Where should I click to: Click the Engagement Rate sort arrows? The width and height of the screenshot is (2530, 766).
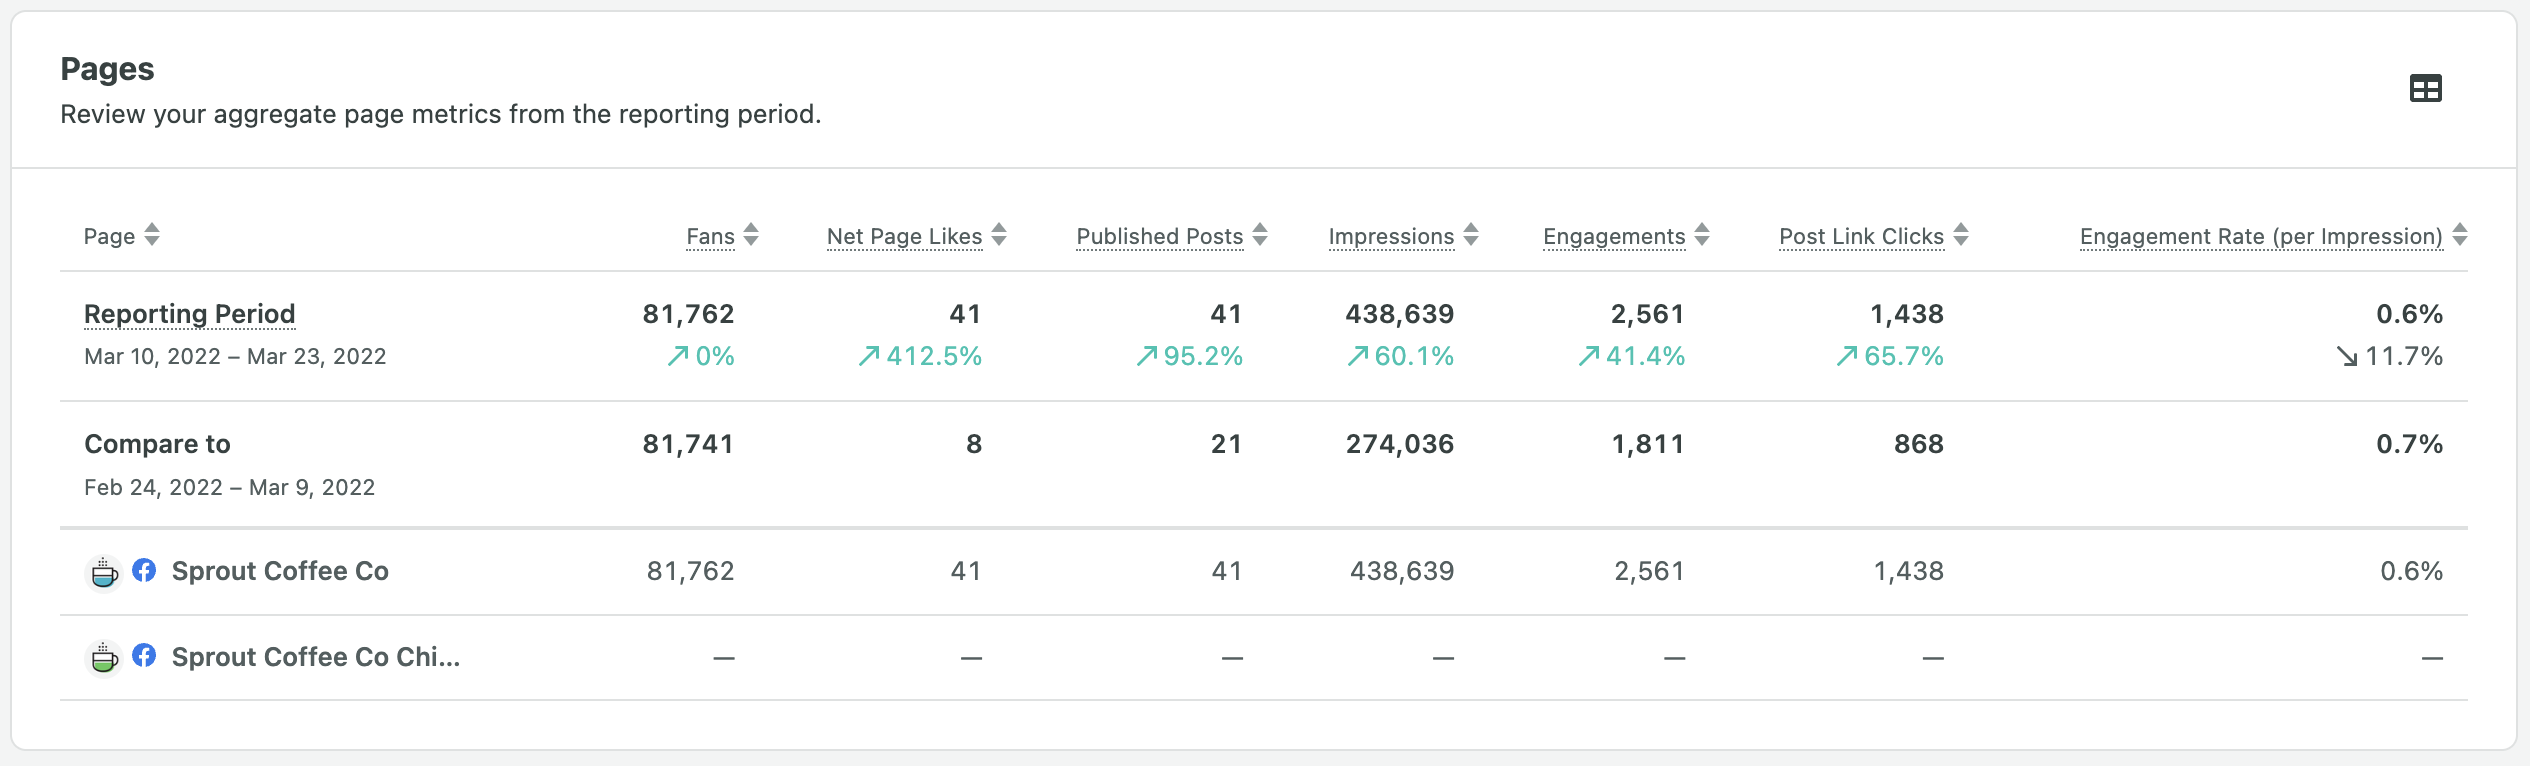click(2460, 235)
